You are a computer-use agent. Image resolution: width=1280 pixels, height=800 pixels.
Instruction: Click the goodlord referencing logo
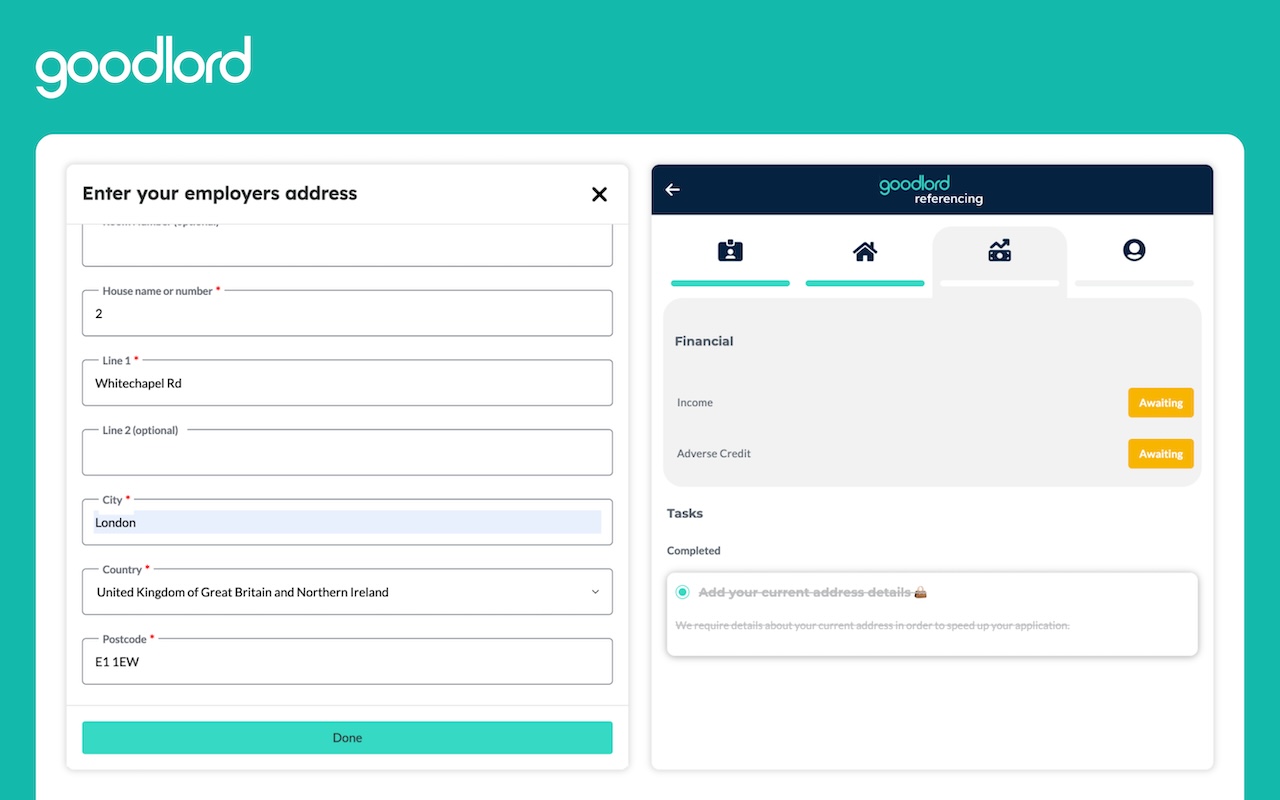[x=931, y=190]
